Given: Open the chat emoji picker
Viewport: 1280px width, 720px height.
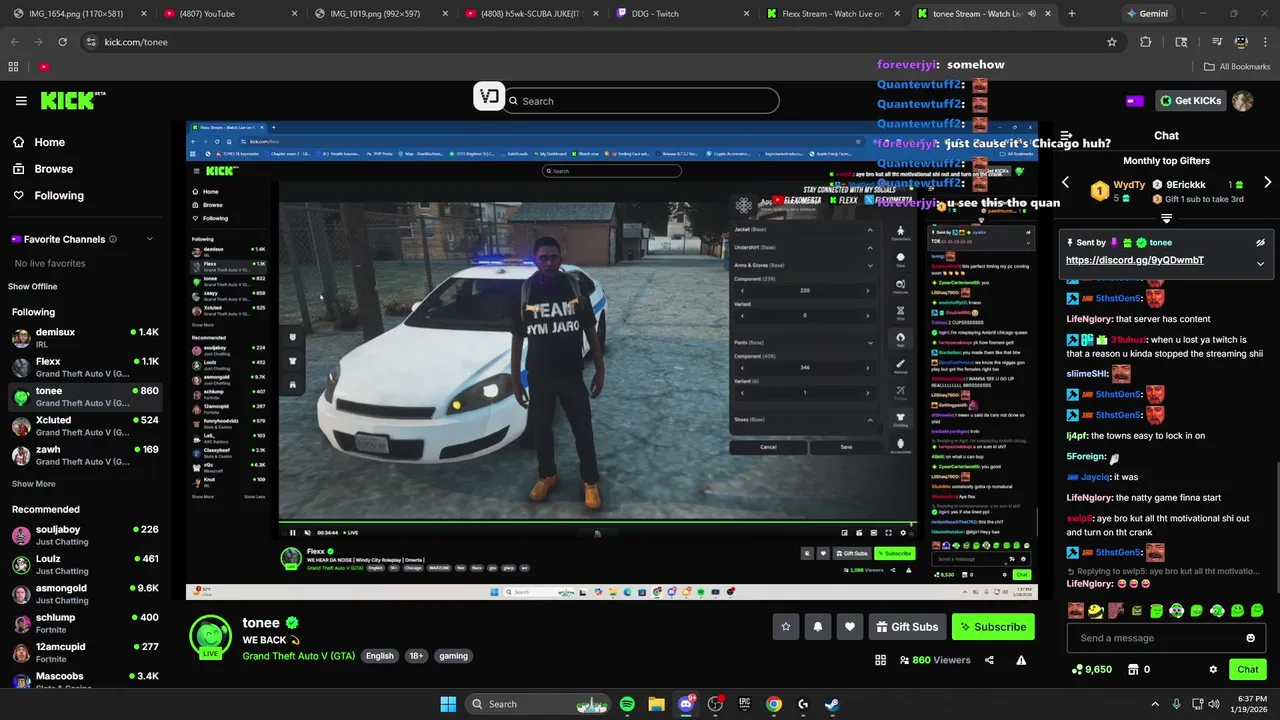Looking at the screenshot, I should tap(1250, 638).
